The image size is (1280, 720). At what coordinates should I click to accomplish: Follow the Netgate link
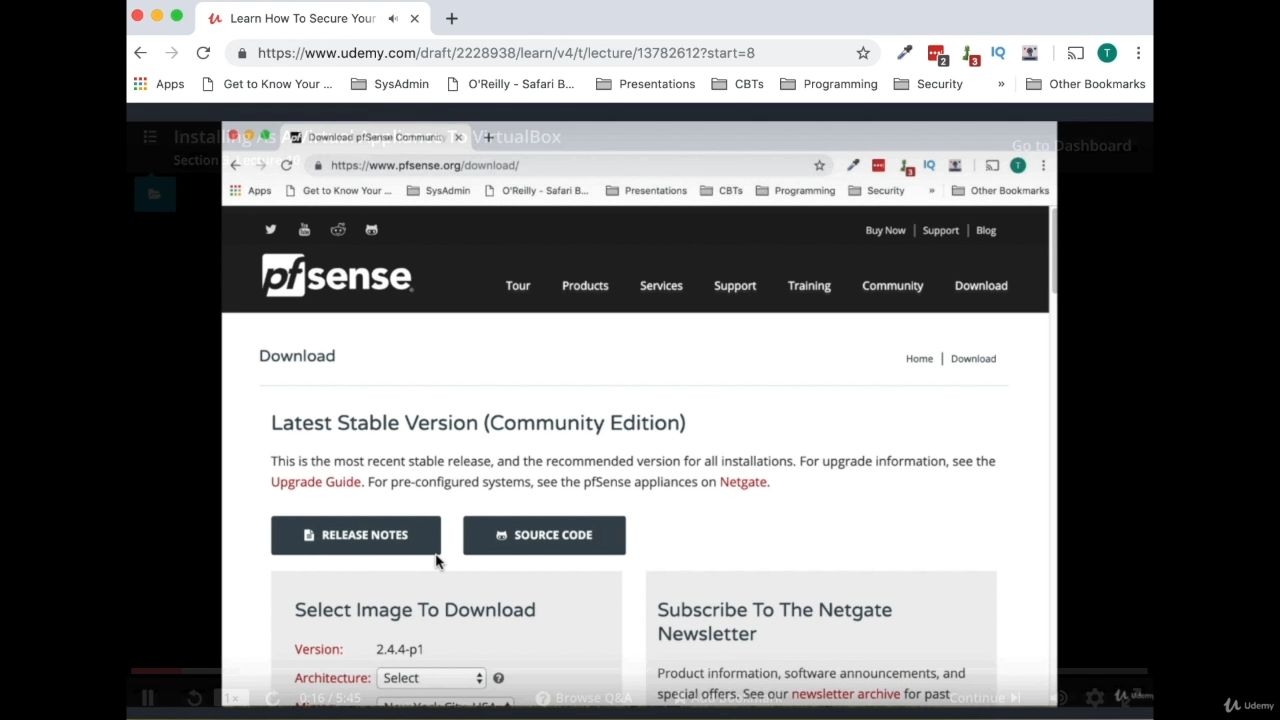743,482
